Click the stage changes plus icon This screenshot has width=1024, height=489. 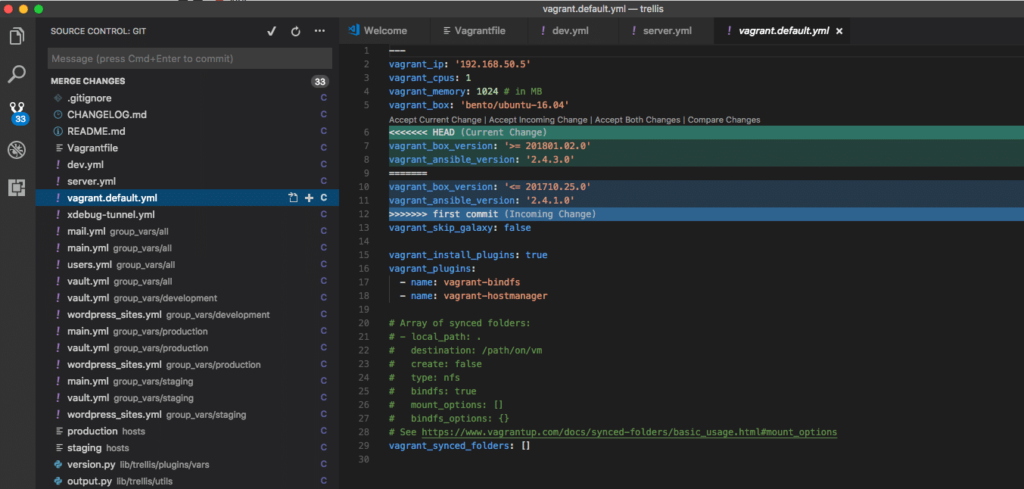coord(309,198)
